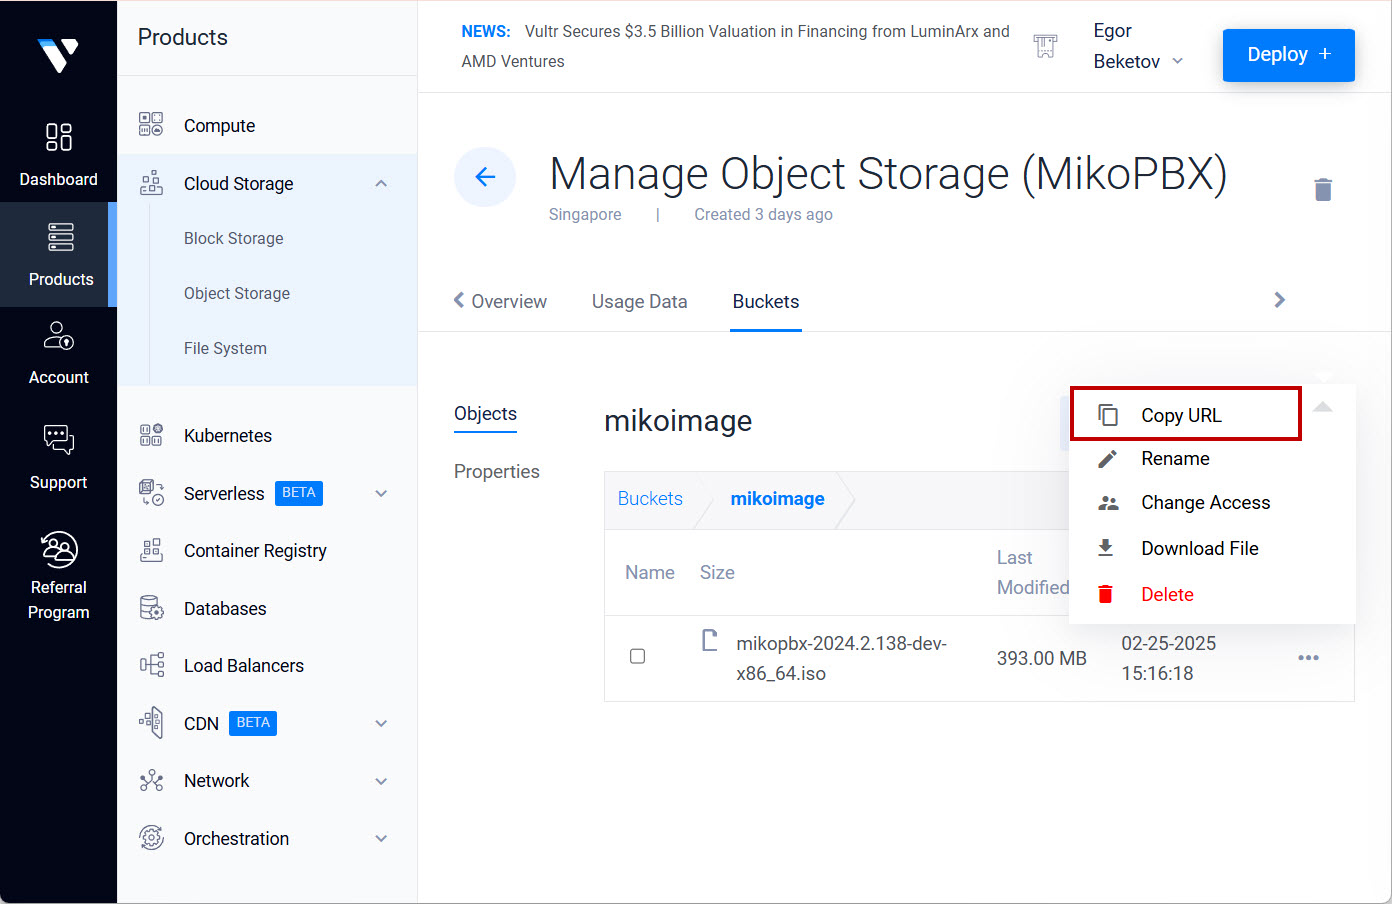Viewport: 1392px width, 904px height.
Task: Click the blue back arrow button
Action: point(485,177)
